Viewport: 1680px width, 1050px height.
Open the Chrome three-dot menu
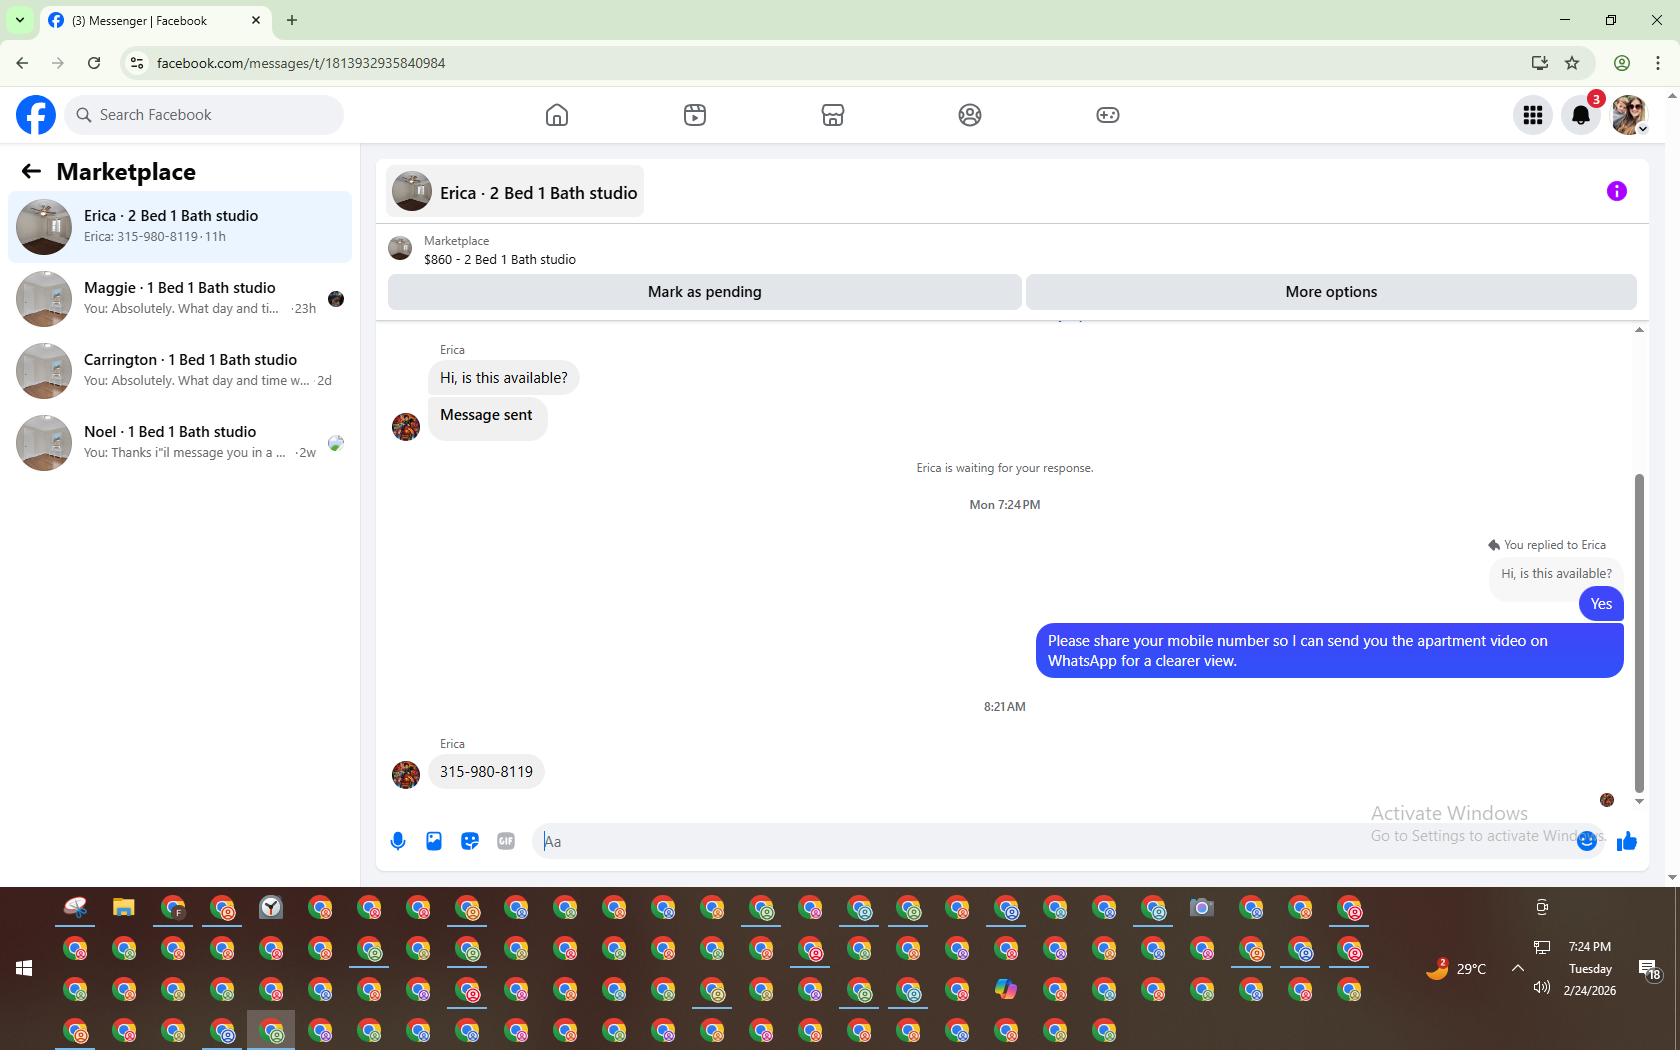[1658, 63]
